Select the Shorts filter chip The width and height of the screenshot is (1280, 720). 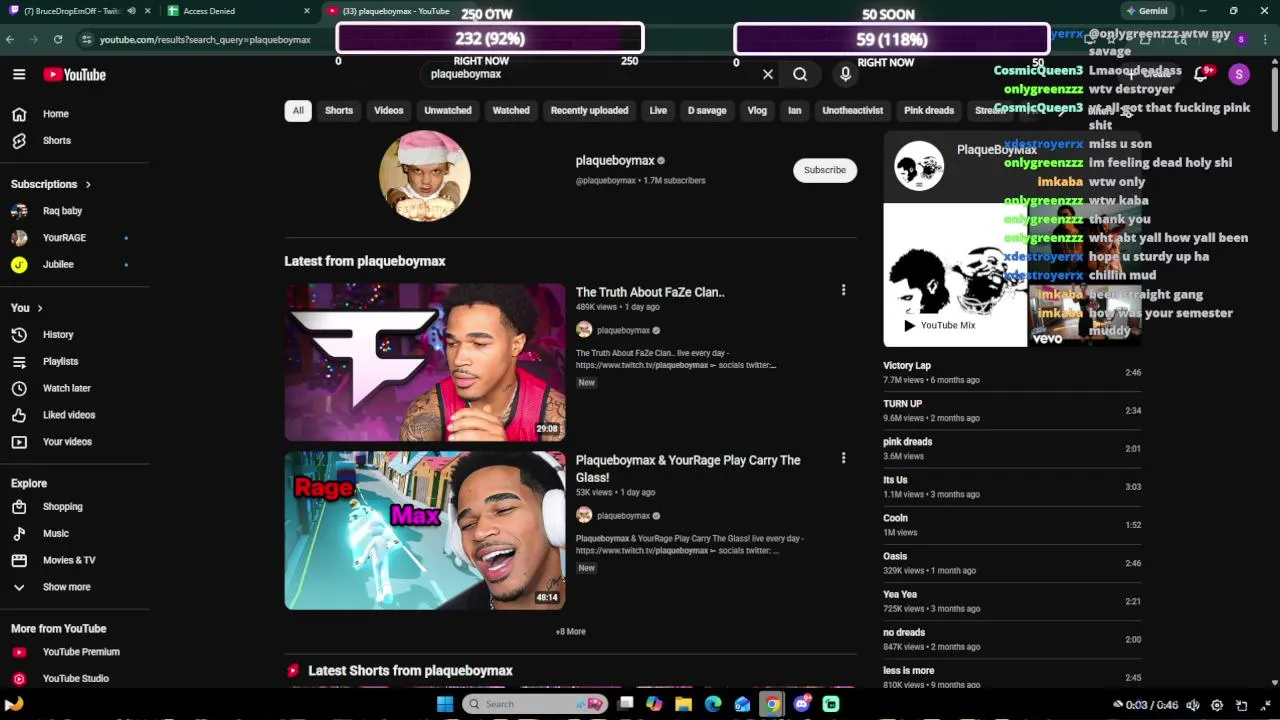click(x=339, y=110)
